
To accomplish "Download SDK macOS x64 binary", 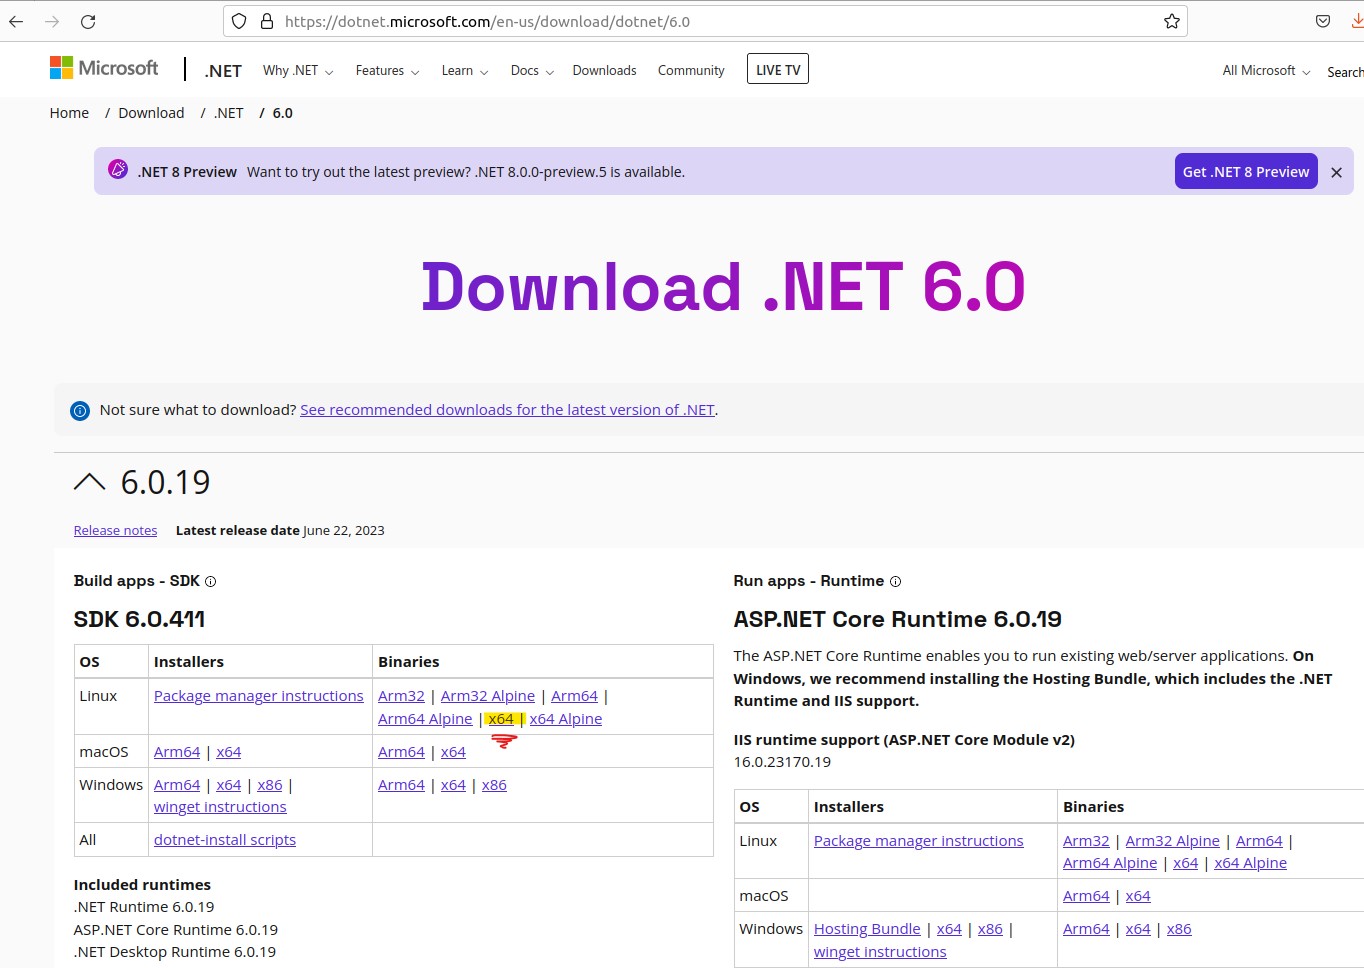I will [453, 752].
